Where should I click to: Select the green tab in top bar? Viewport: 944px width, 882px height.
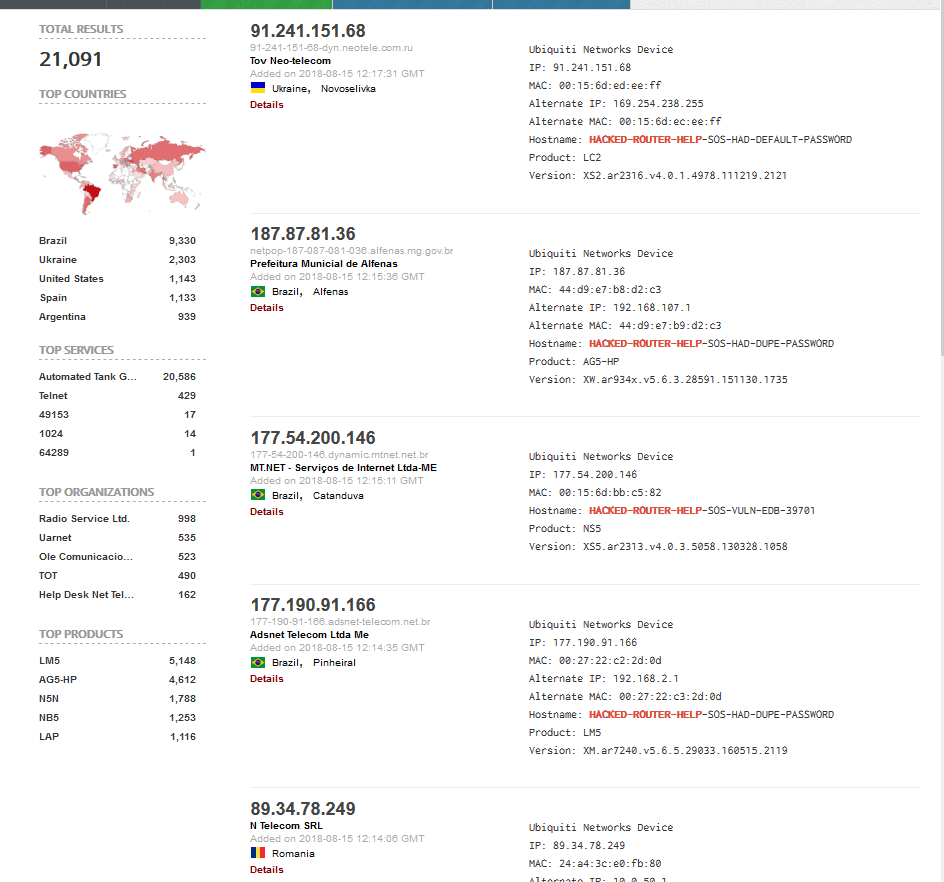click(266, 4)
